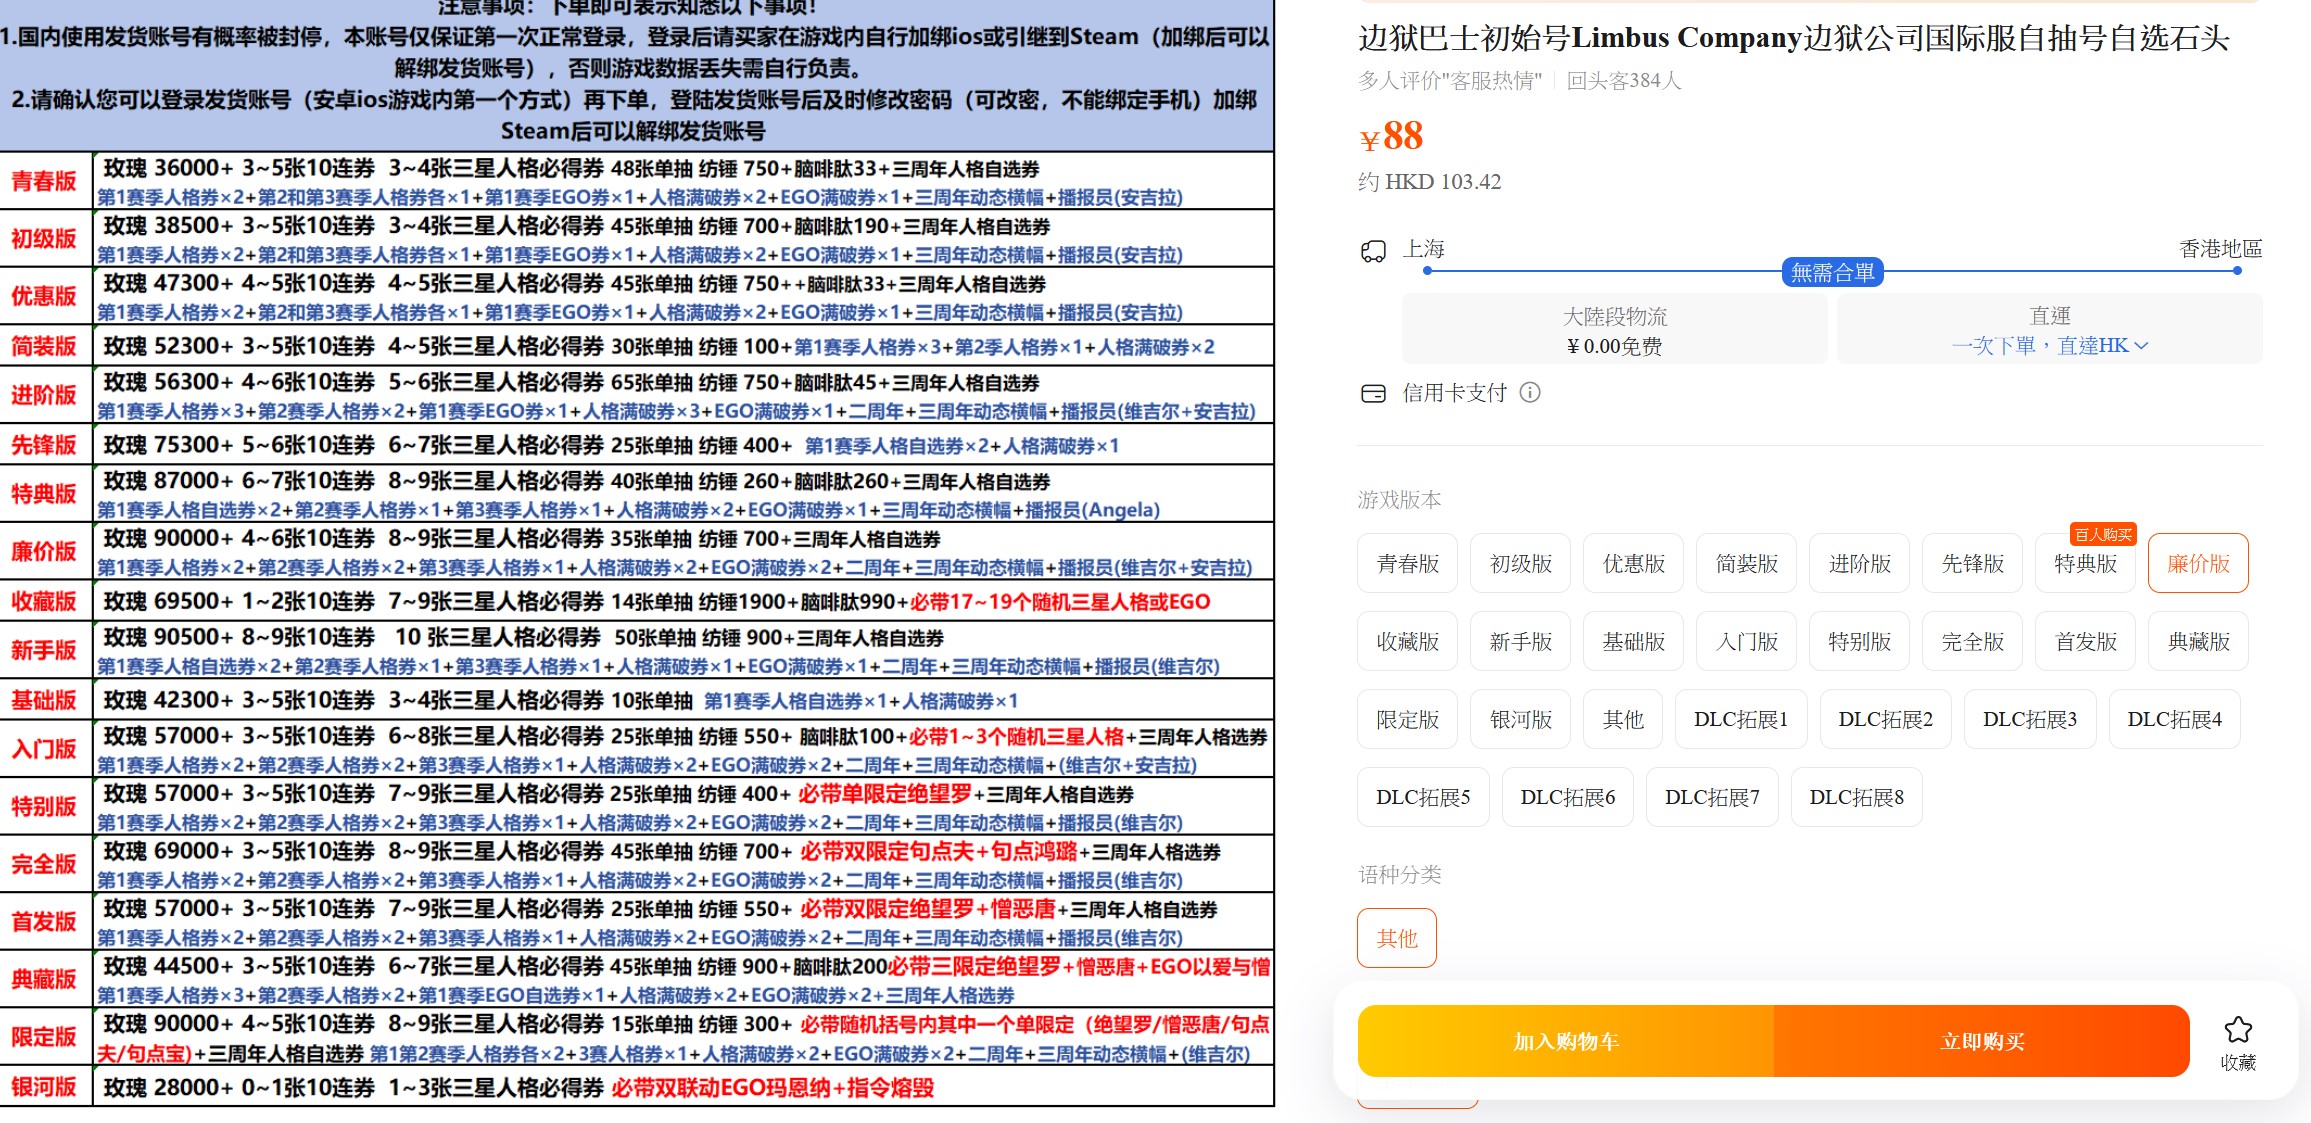Viewport: 2311px width, 1123px height.
Task: Select the 初级版 game version
Action: point(1521,564)
